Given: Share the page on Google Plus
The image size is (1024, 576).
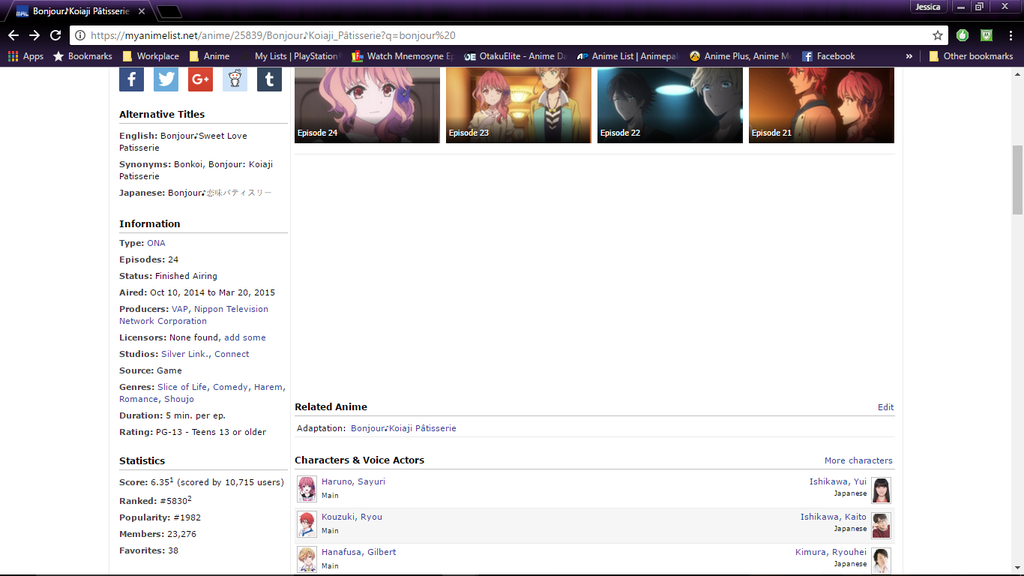Looking at the screenshot, I should click(x=200, y=80).
